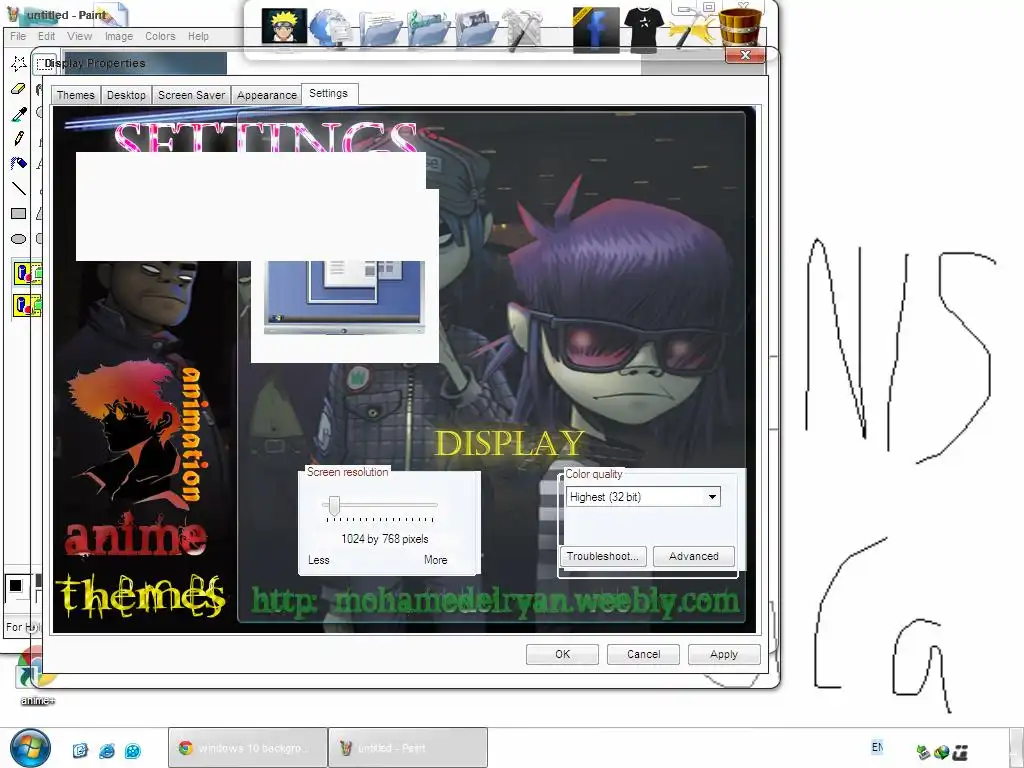Confirm with the OK button
This screenshot has height=768, width=1024.
(x=562, y=654)
